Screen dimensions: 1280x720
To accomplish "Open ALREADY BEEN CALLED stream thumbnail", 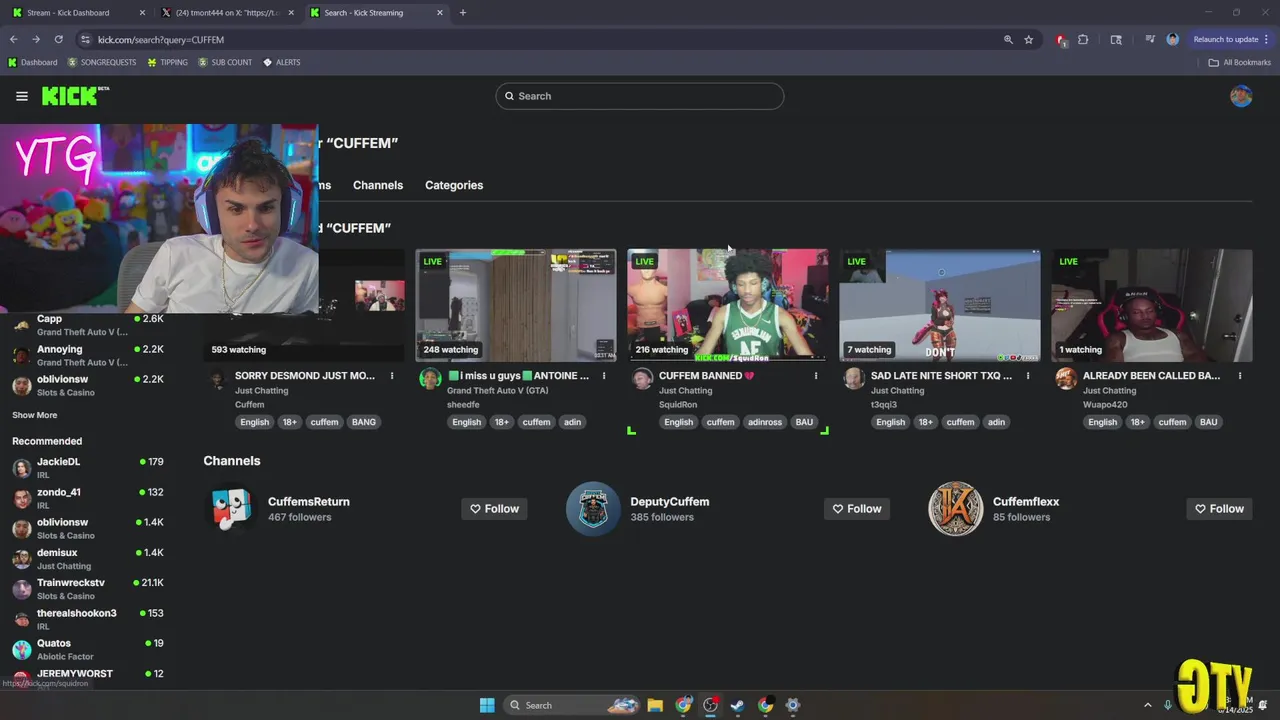I will 1152,305.
